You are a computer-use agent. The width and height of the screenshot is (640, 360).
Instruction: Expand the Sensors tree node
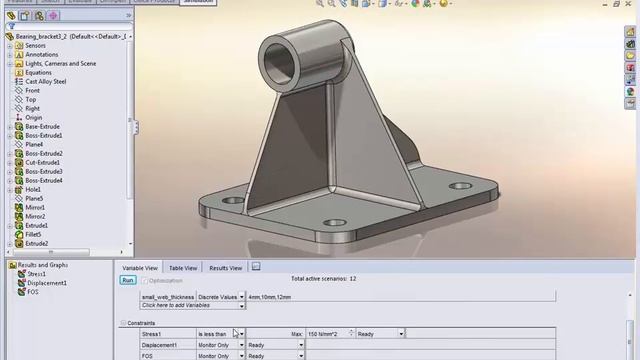[10, 46]
